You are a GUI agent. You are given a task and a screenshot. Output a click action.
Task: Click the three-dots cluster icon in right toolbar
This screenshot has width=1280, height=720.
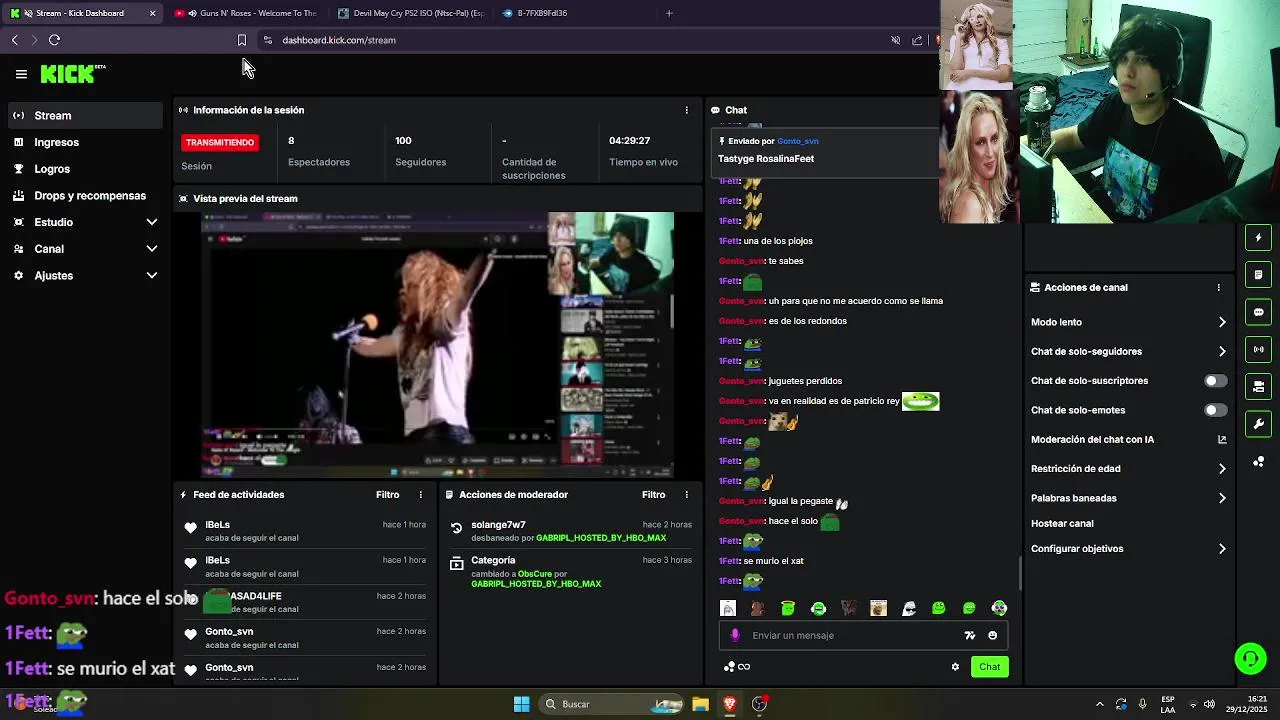pos(1258,461)
